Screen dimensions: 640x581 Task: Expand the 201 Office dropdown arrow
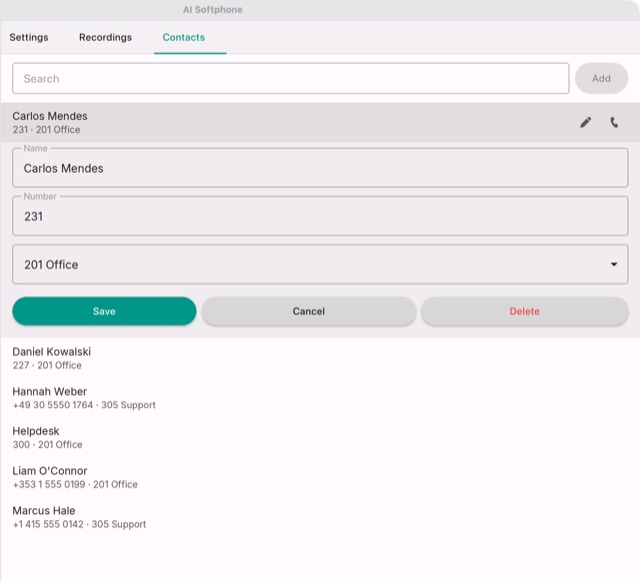(x=613, y=264)
